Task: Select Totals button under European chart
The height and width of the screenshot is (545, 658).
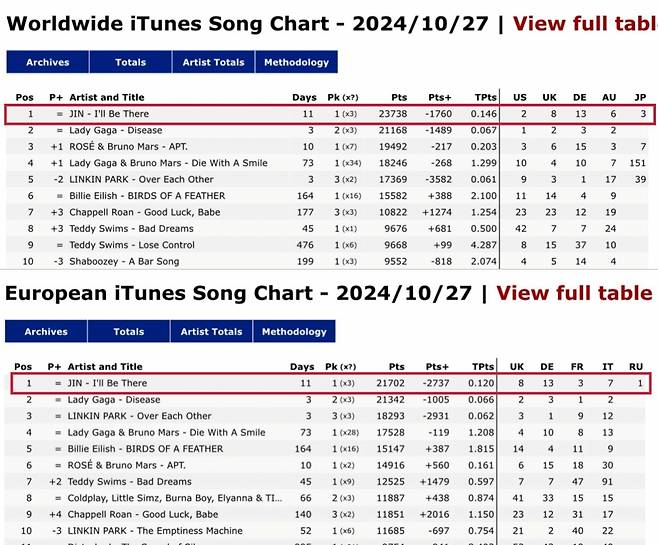Action: tap(129, 332)
